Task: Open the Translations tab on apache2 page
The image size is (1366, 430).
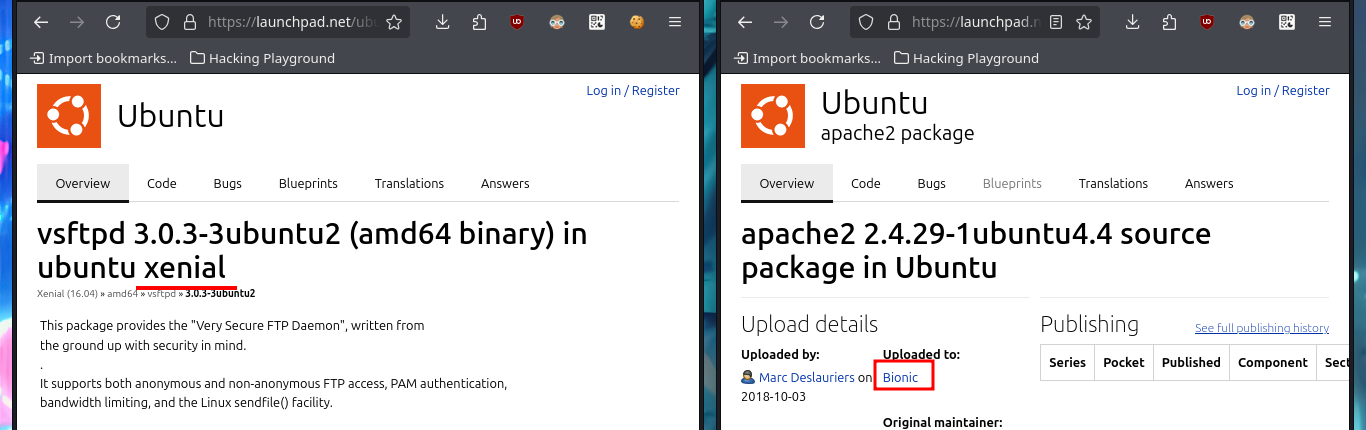Action: pos(1113,183)
